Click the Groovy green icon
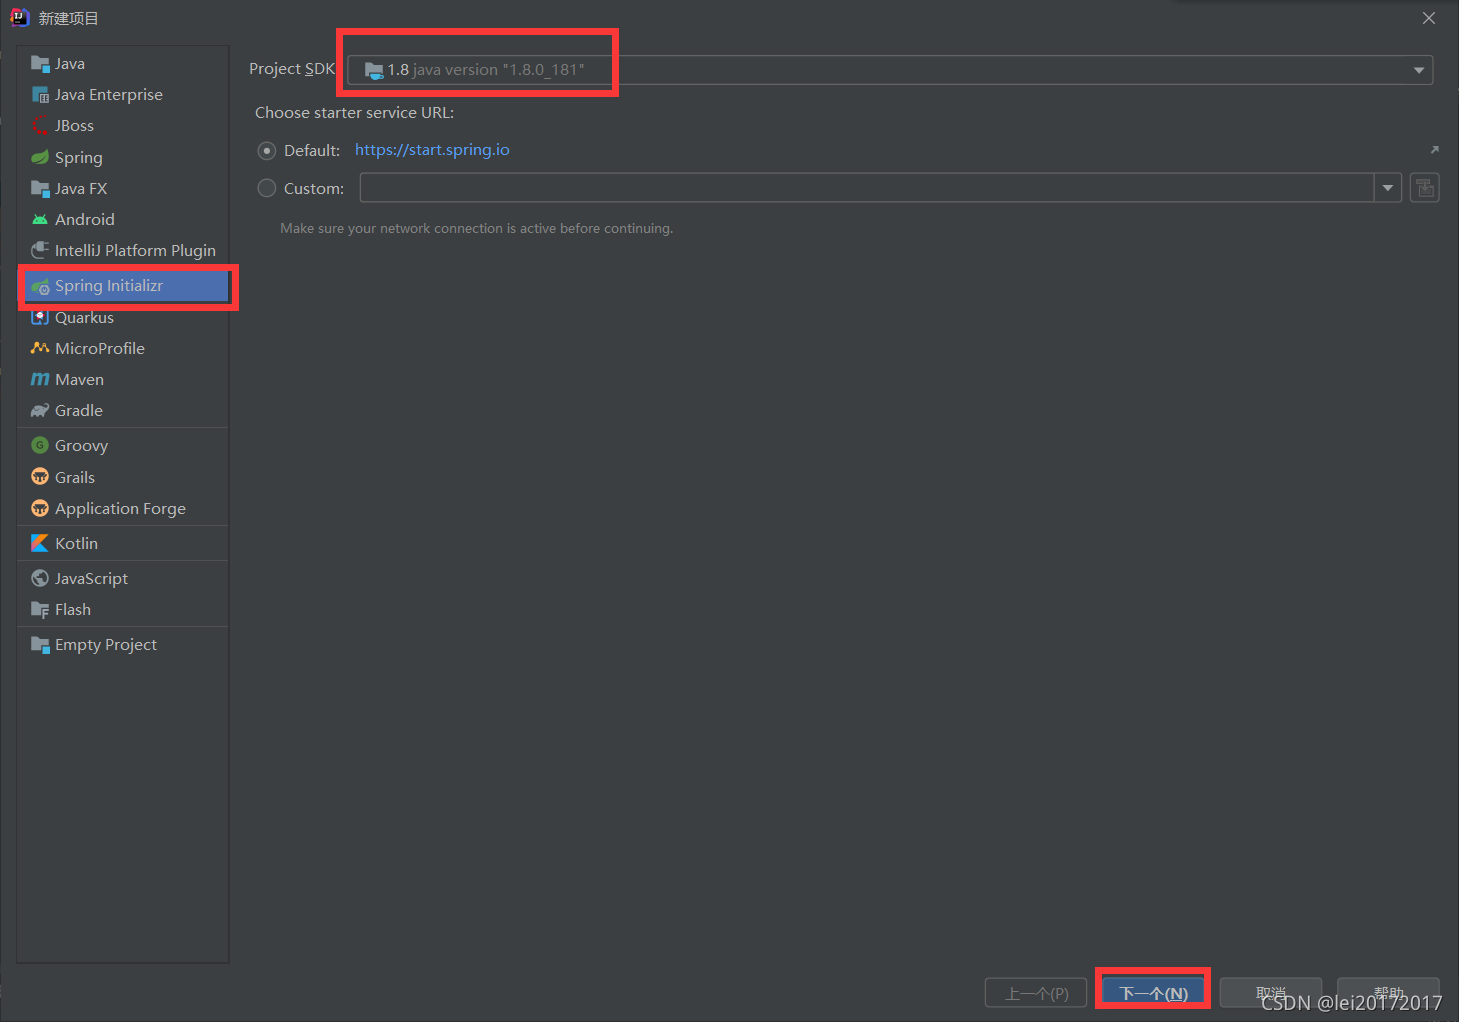 tap(40, 445)
